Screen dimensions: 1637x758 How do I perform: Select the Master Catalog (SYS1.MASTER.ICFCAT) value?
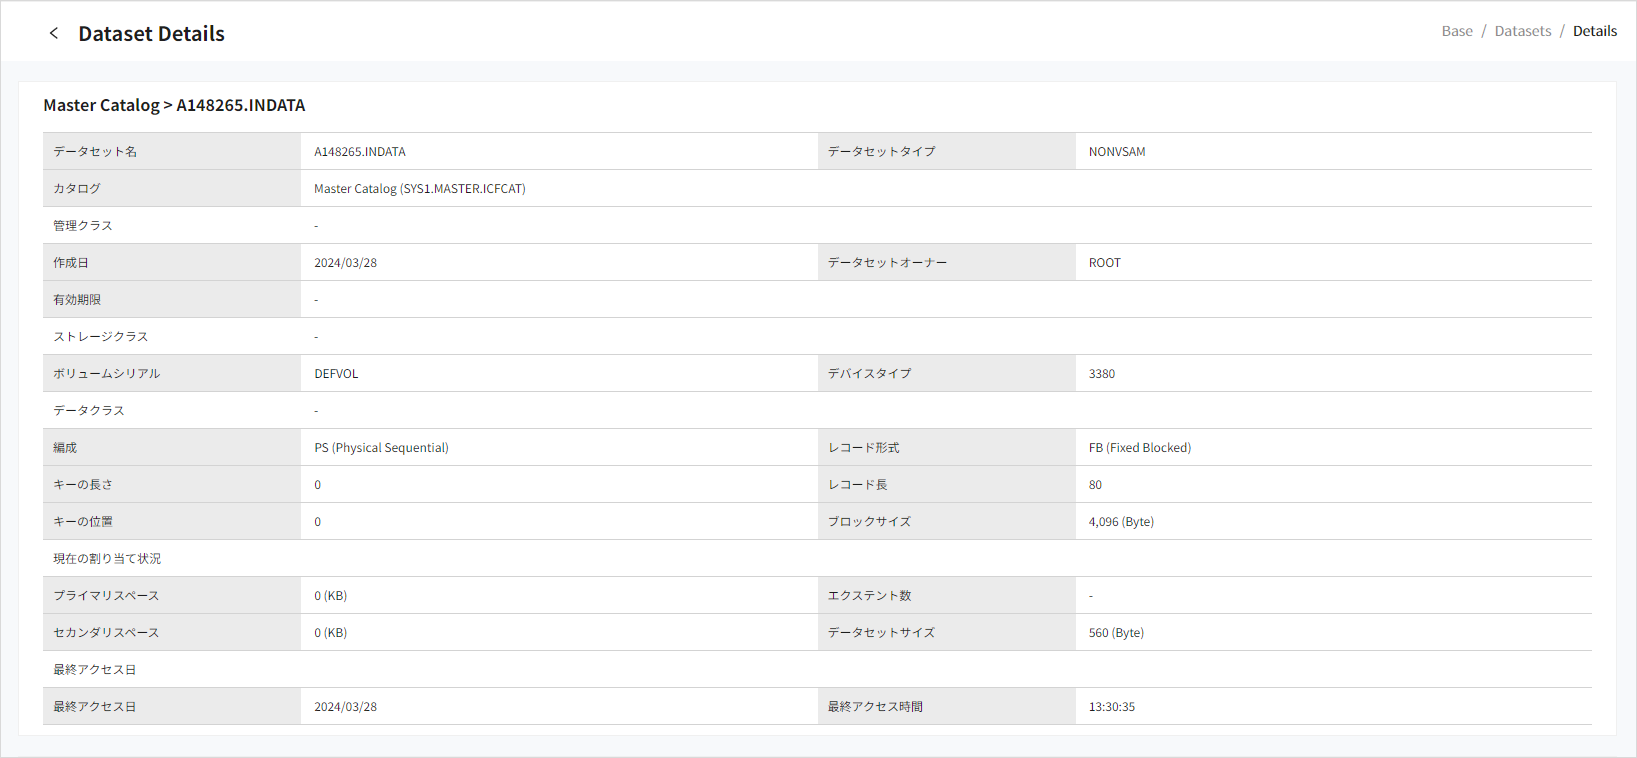pyautogui.click(x=420, y=189)
